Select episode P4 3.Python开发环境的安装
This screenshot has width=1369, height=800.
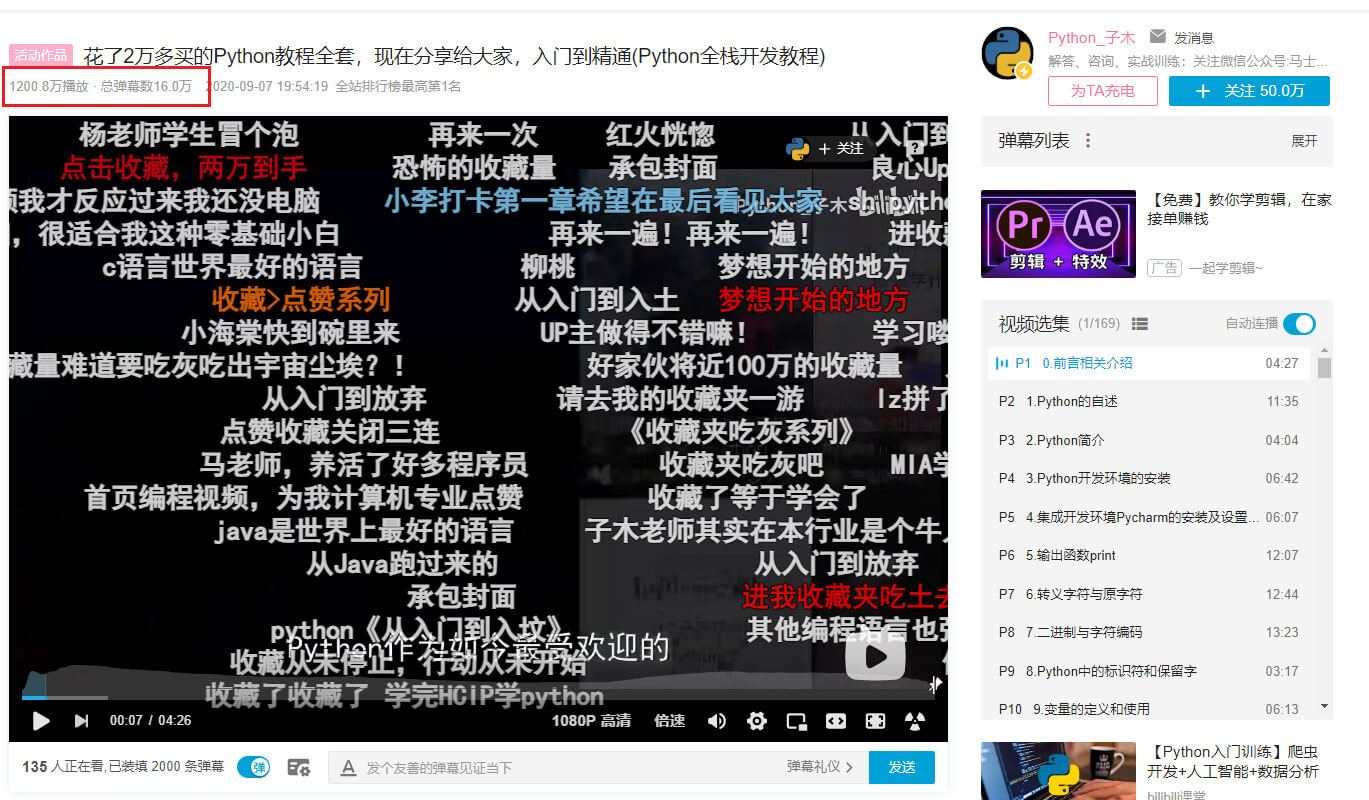coord(1149,478)
